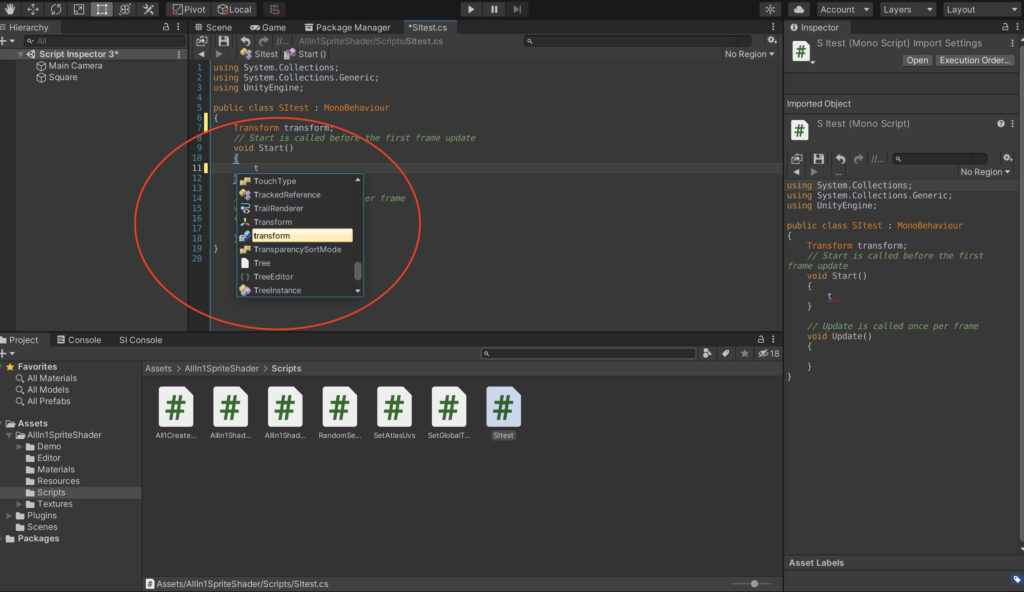Click Execution Order in Import Settings
The height and width of the screenshot is (592, 1024).
point(975,59)
